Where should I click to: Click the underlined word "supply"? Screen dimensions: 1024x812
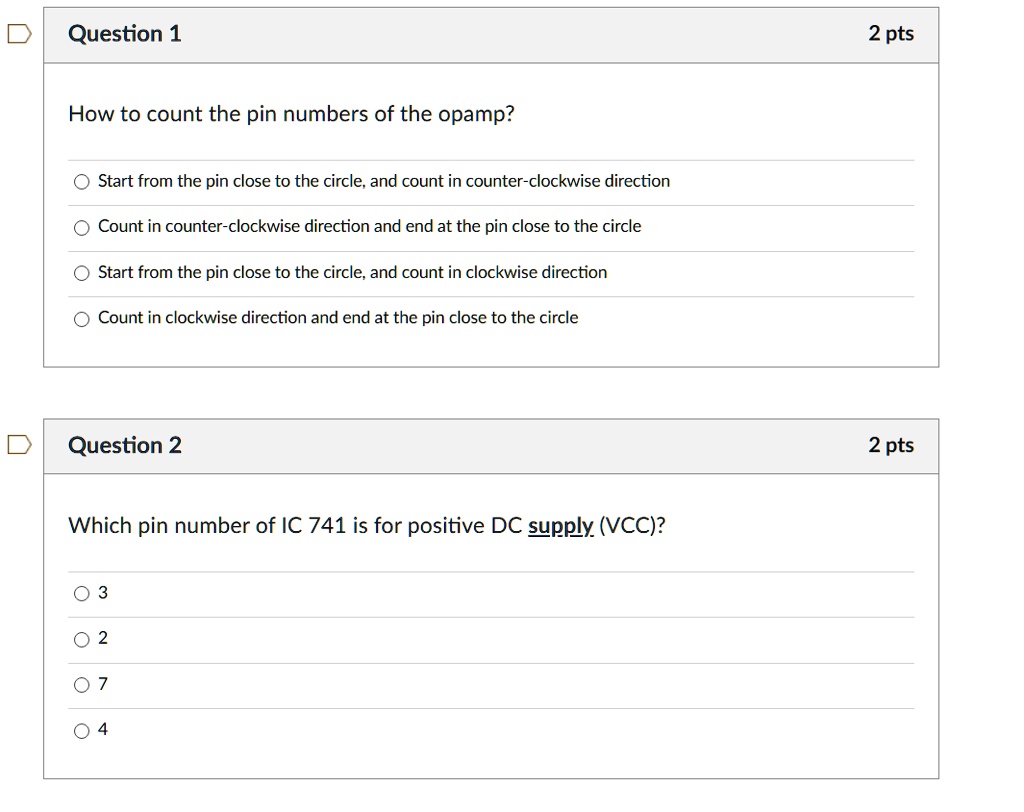tap(560, 526)
